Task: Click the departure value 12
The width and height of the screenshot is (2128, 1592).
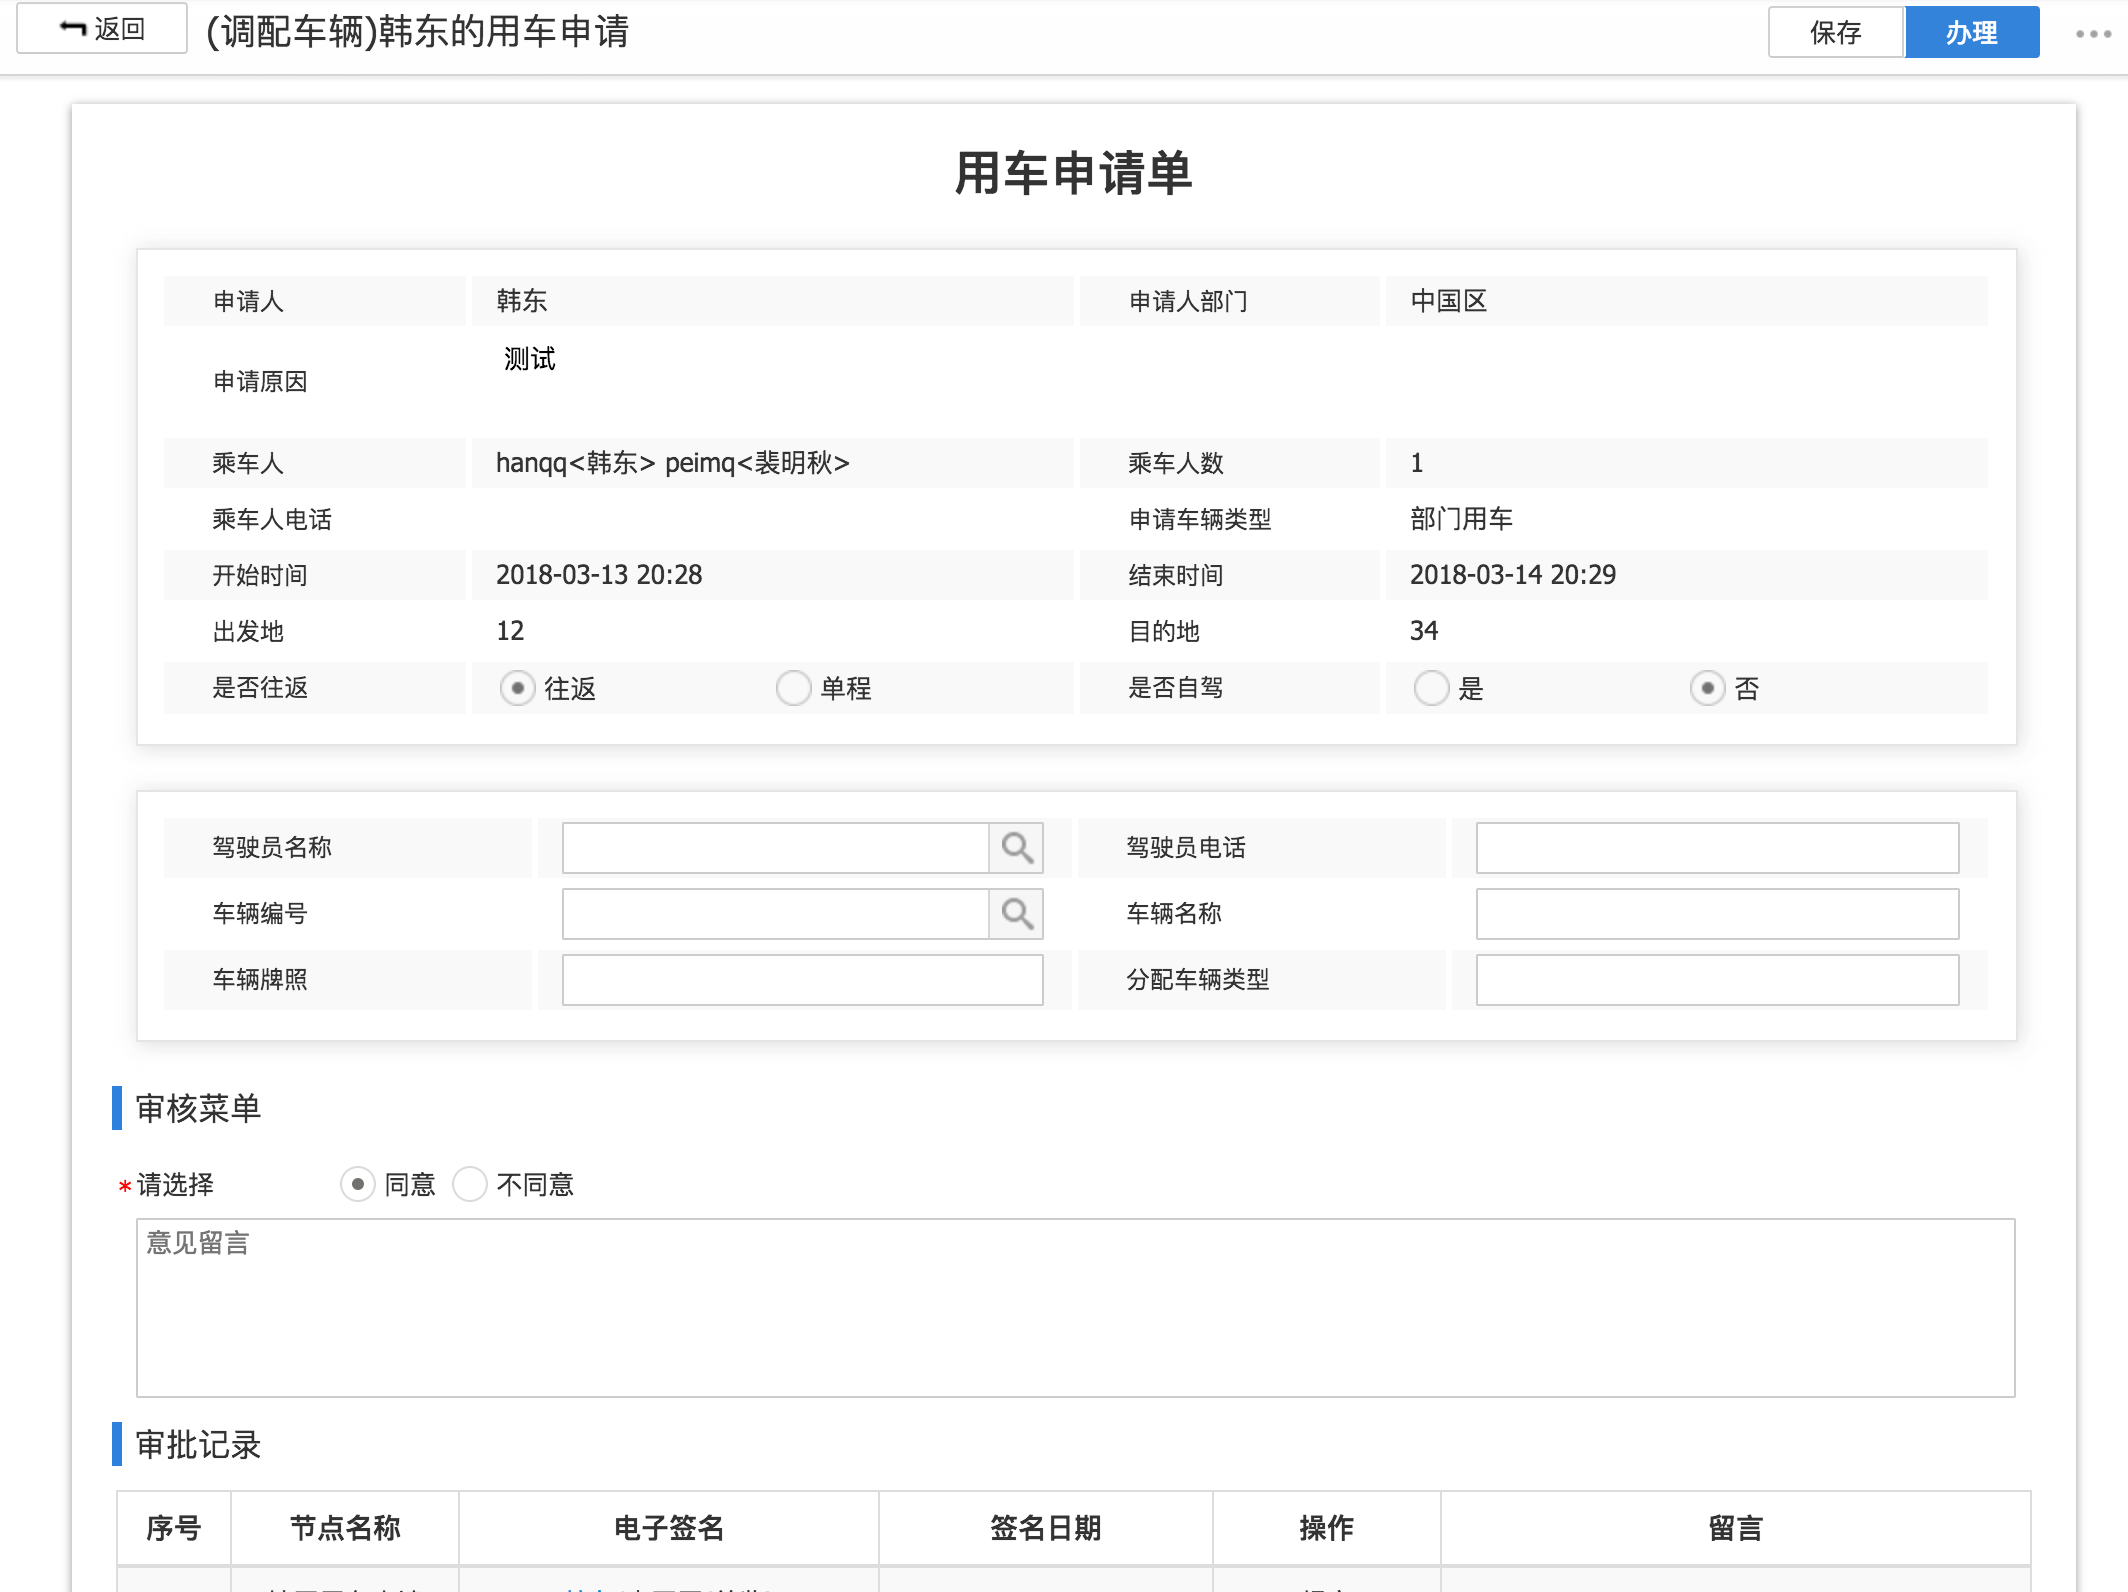Action: point(510,631)
